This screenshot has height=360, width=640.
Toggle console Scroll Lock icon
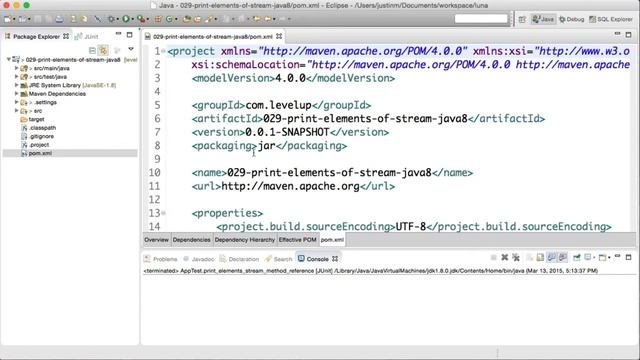pos(540,257)
